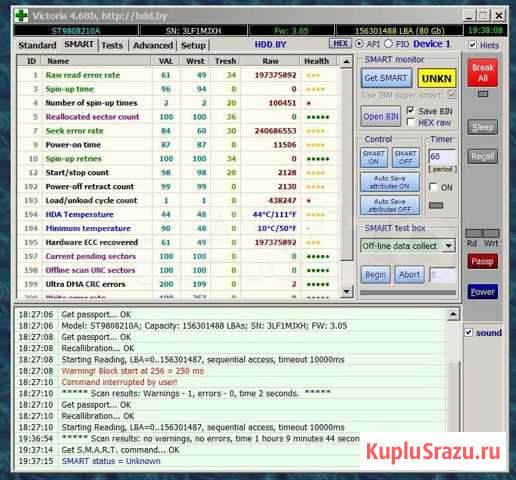This screenshot has height=480, width=516.
Task: Click the blue Power button
Action: pyautogui.click(x=482, y=292)
